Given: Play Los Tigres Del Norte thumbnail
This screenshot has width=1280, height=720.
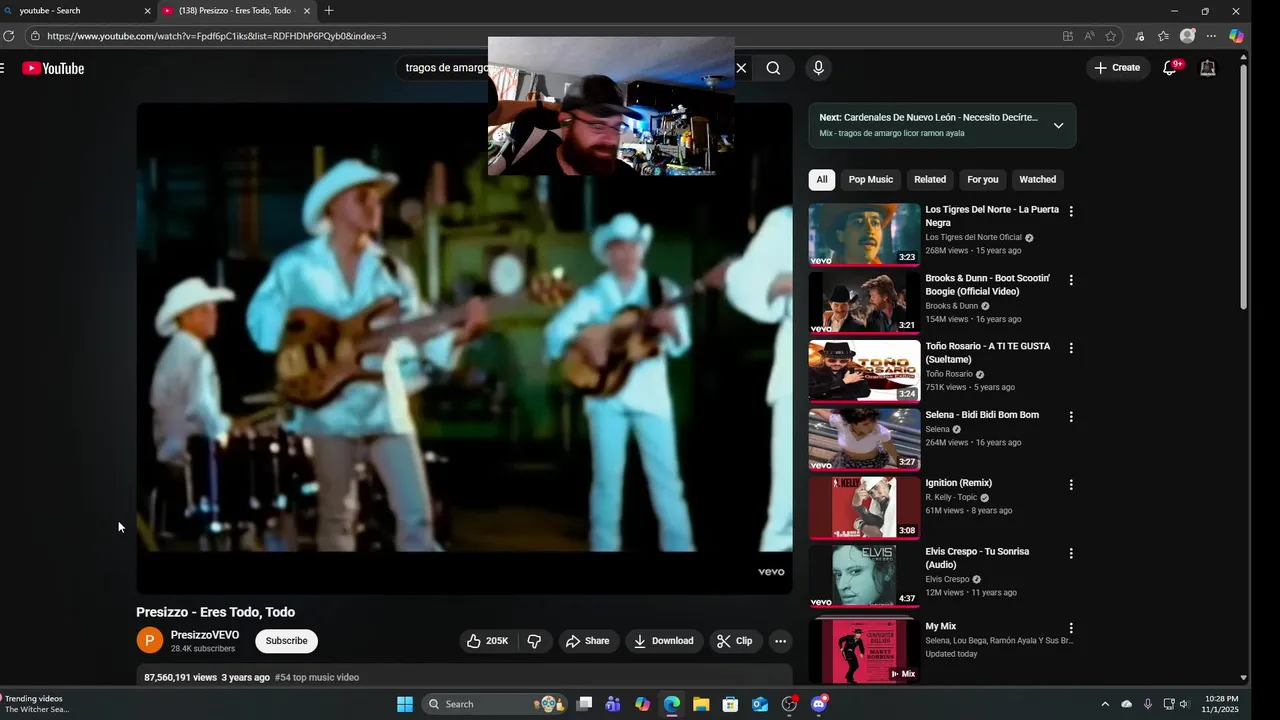Looking at the screenshot, I should pyautogui.click(x=864, y=235).
